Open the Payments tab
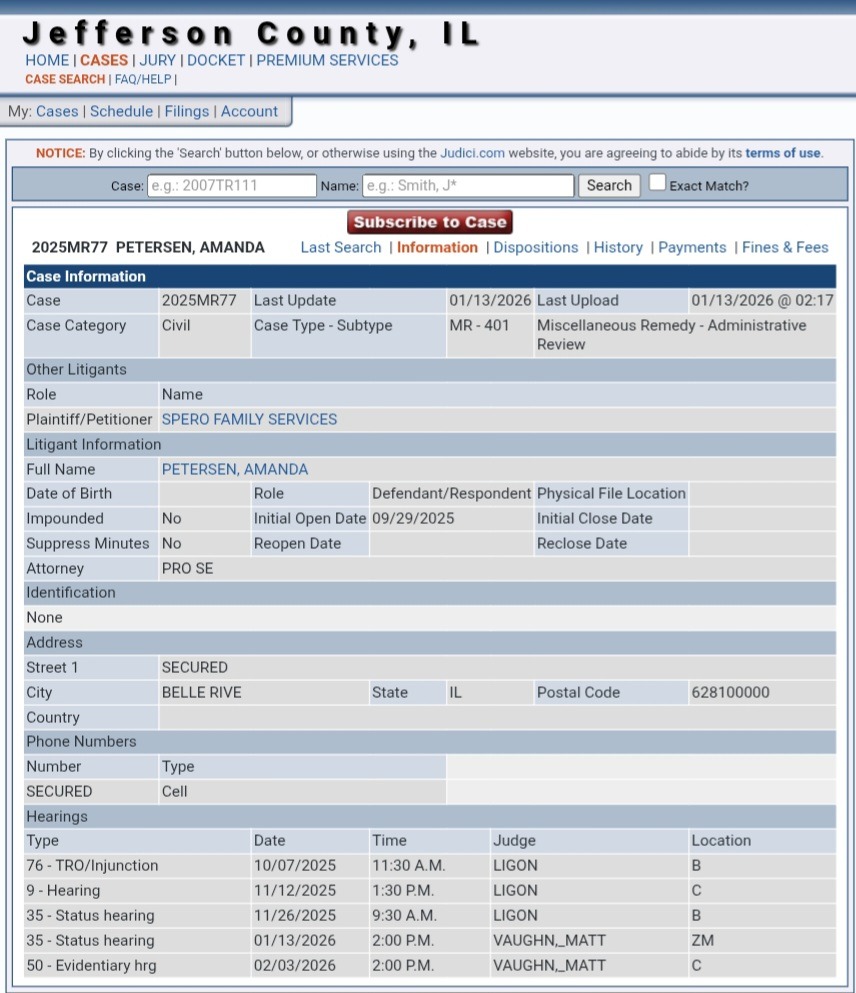Viewport: 856px width, 993px height. point(692,248)
